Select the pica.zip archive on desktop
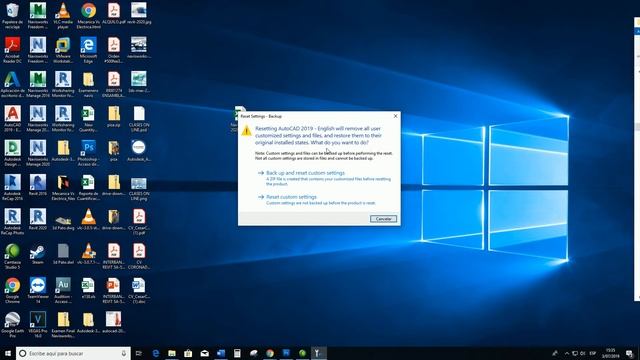The image size is (640, 360). (x=114, y=116)
